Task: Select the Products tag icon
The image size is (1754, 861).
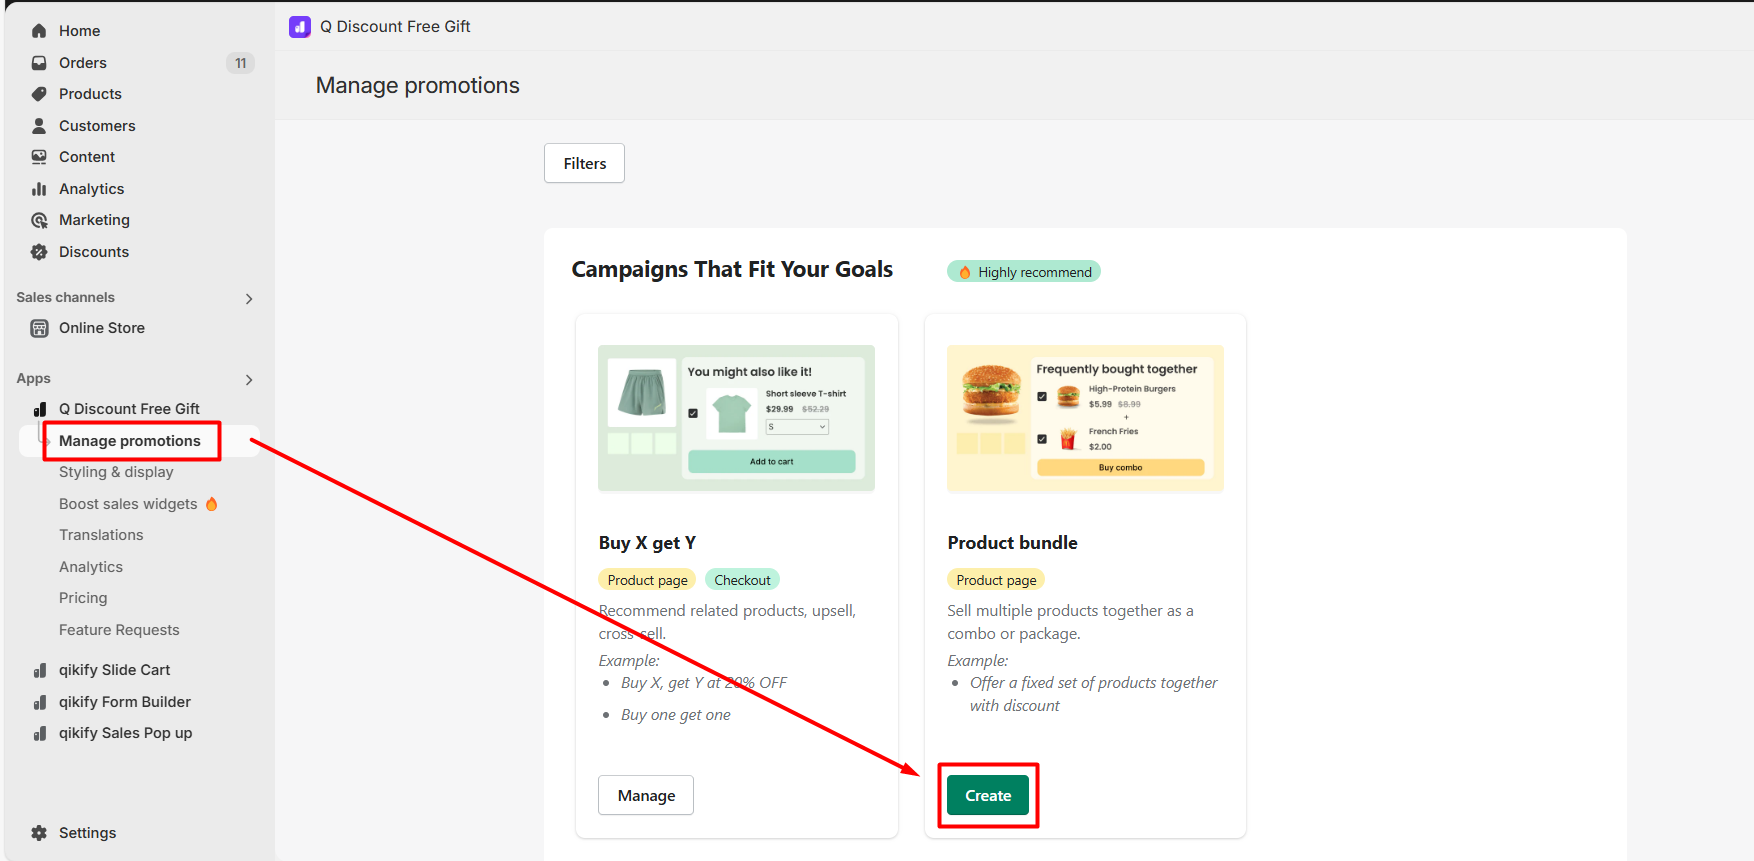Action: pos(39,94)
